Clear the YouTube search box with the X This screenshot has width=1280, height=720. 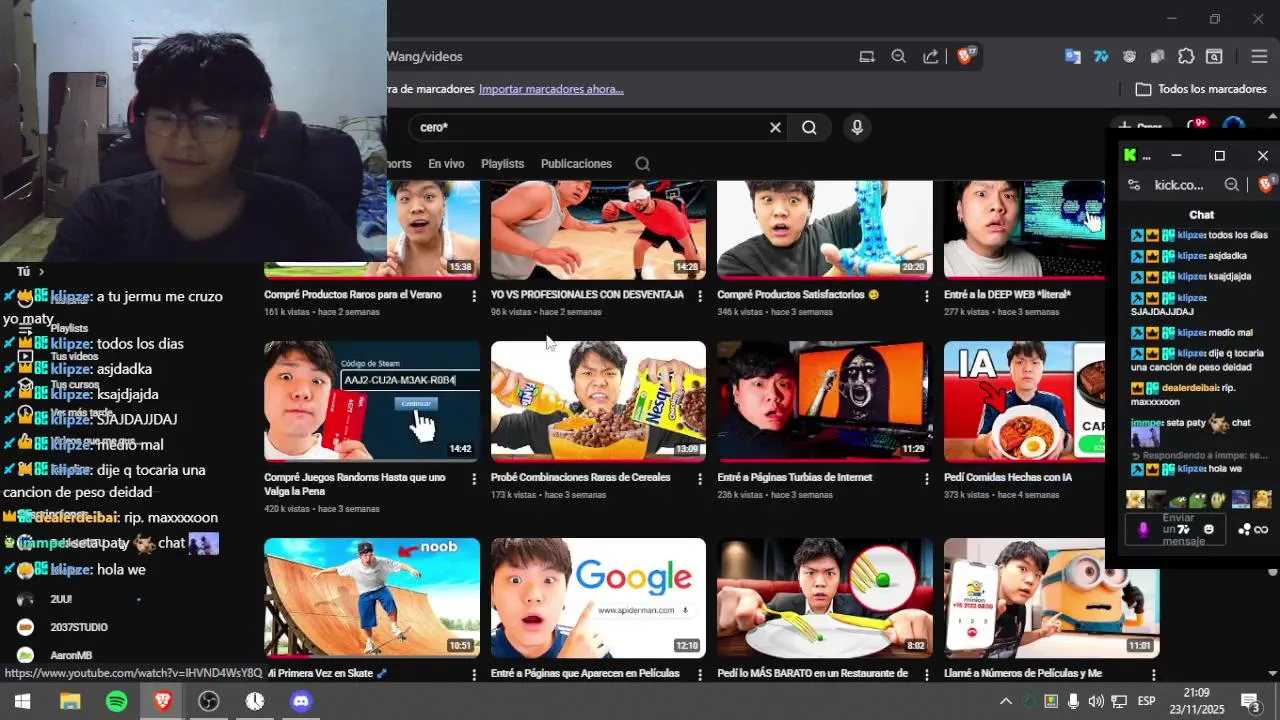pyautogui.click(x=775, y=127)
